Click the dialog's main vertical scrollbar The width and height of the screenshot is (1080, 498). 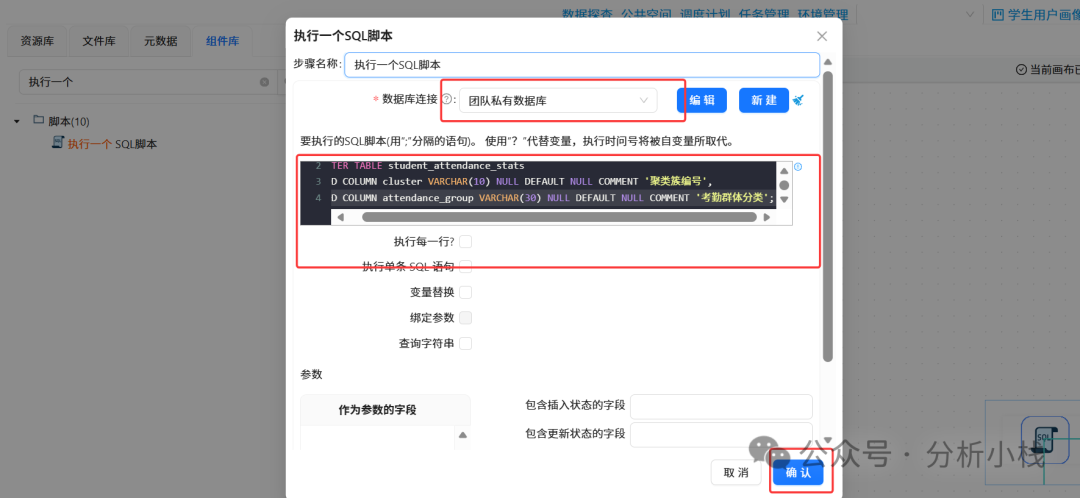828,215
